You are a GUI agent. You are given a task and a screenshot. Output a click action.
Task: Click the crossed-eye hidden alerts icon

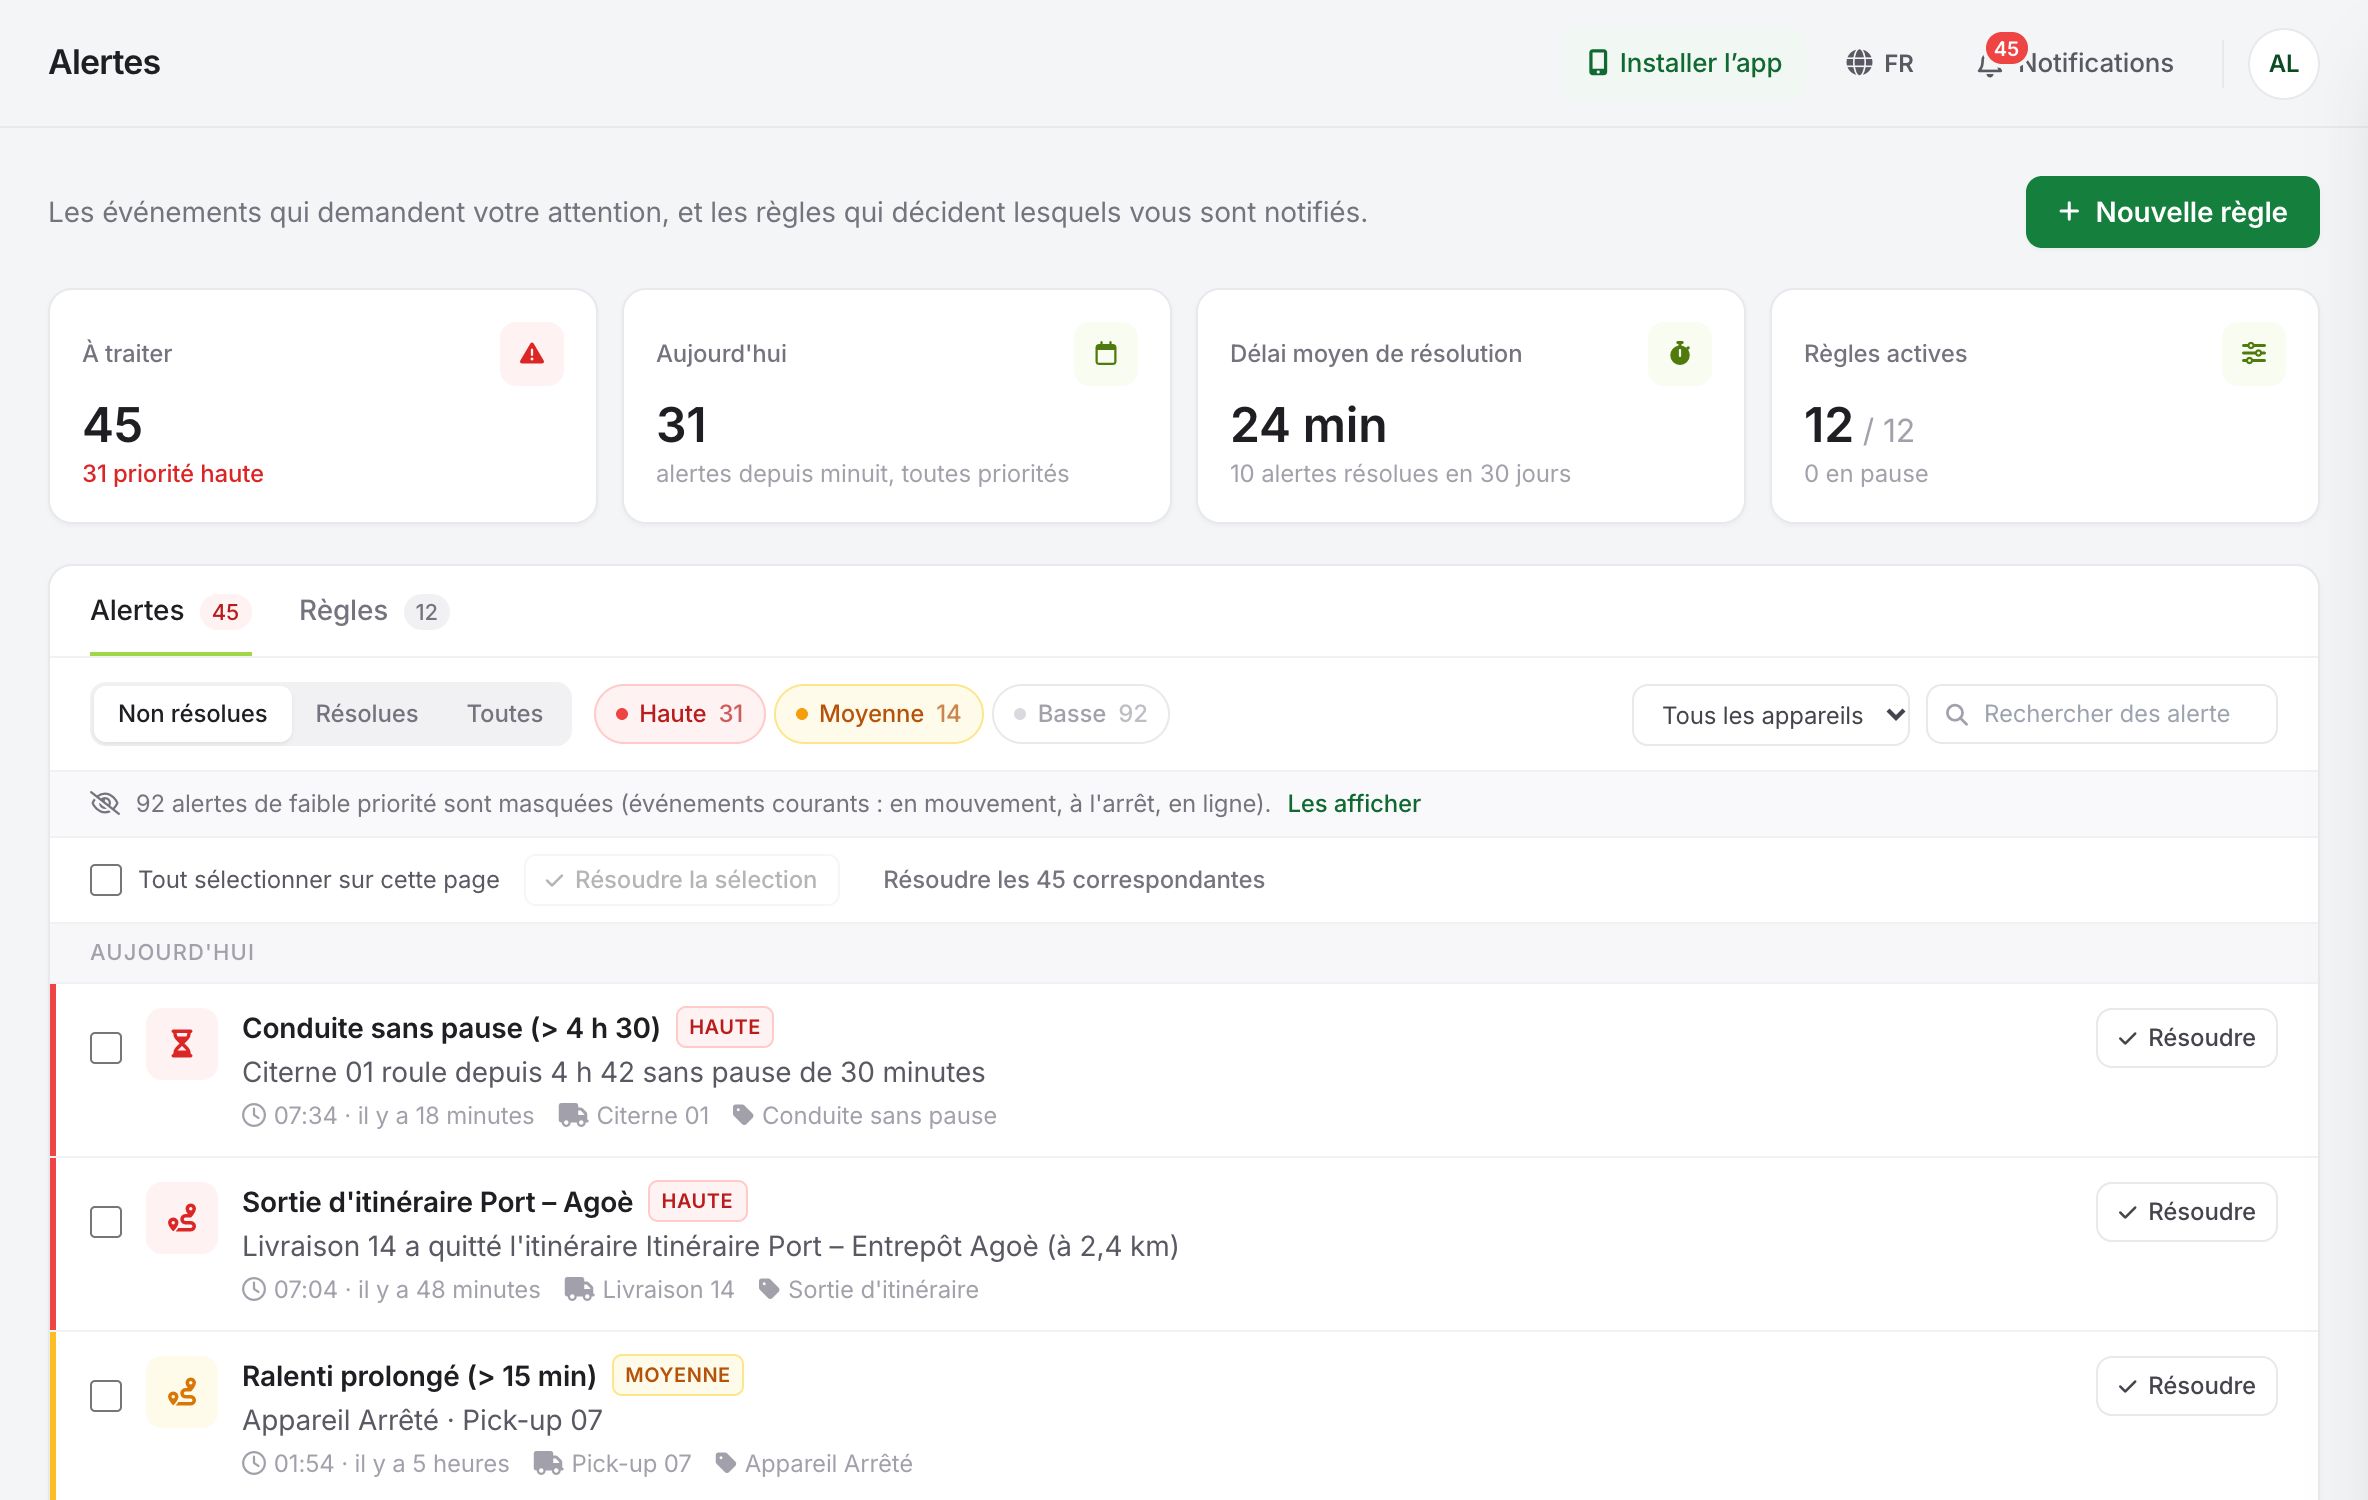click(x=105, y=803)
